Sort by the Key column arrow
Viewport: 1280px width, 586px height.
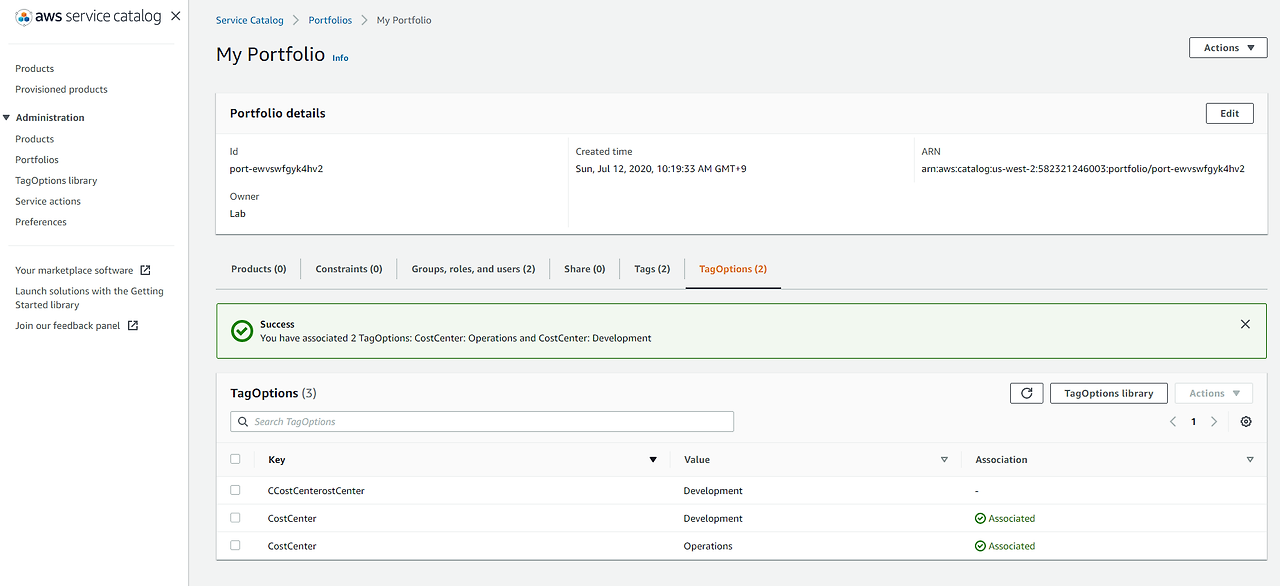point(653,460)
